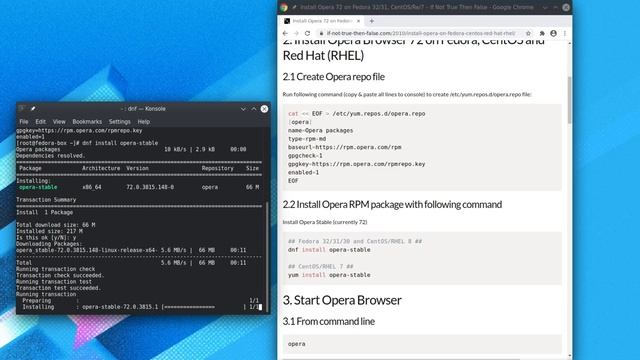640x360 pixels.
Task: Click Chrome's forward navigation arrow
Action: pos(296,33)
